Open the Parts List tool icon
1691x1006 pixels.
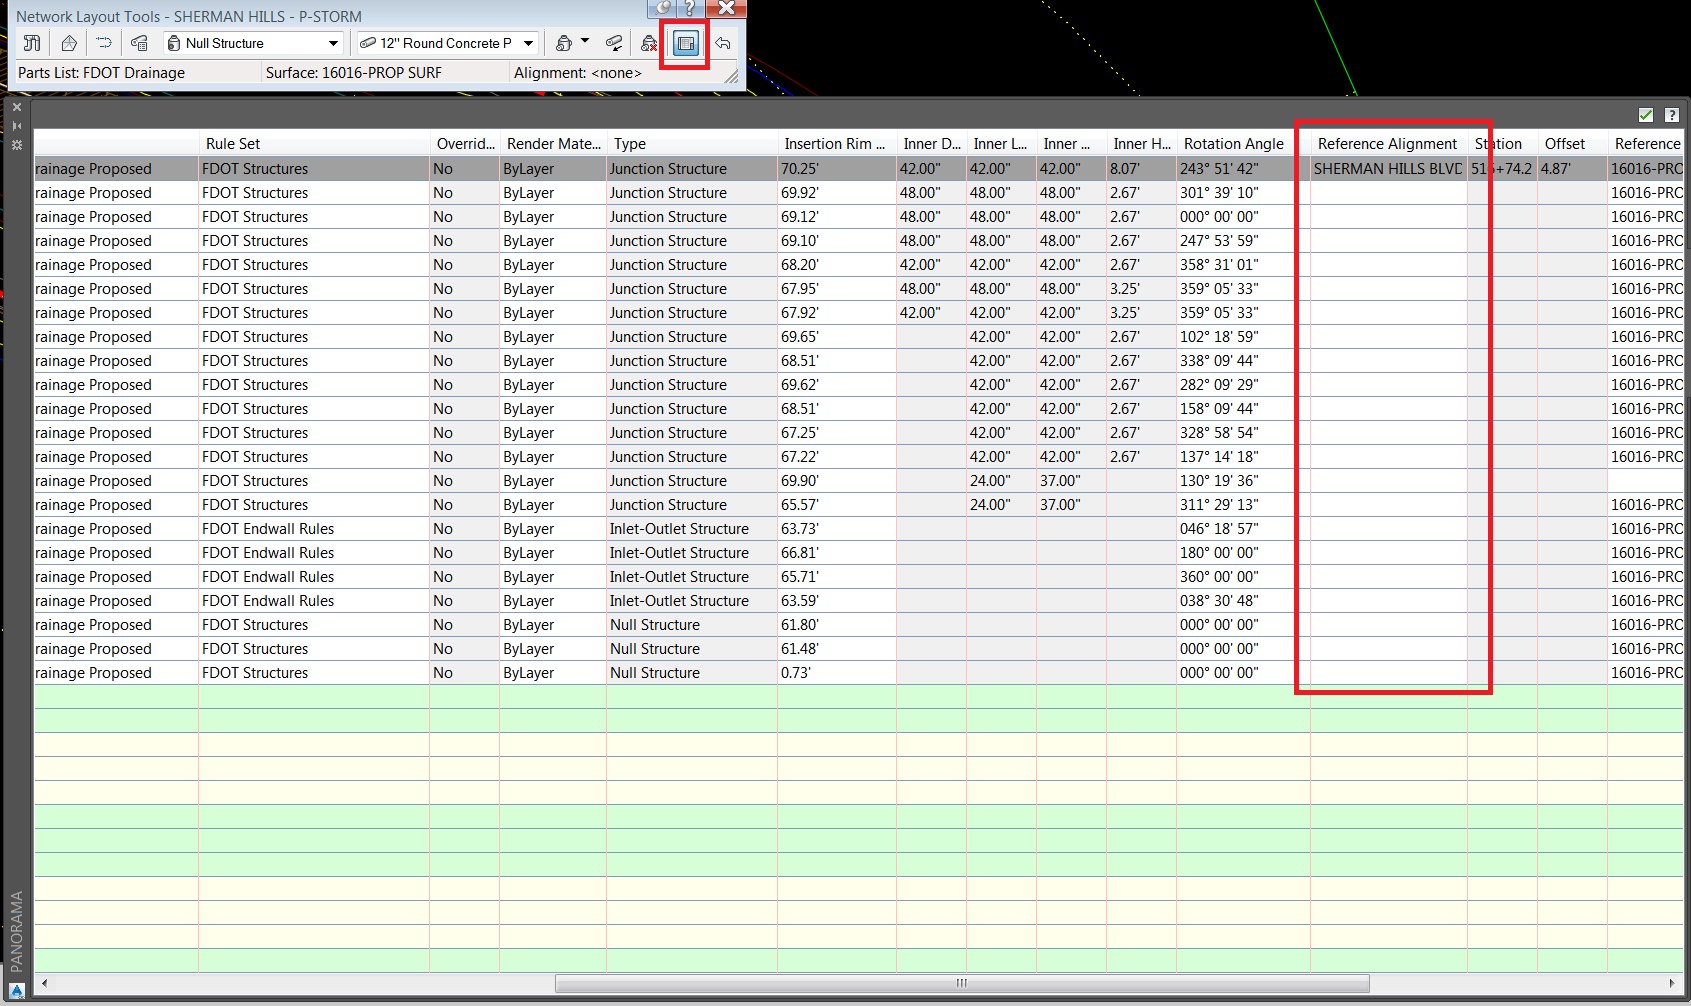click(x=139, y=43)
